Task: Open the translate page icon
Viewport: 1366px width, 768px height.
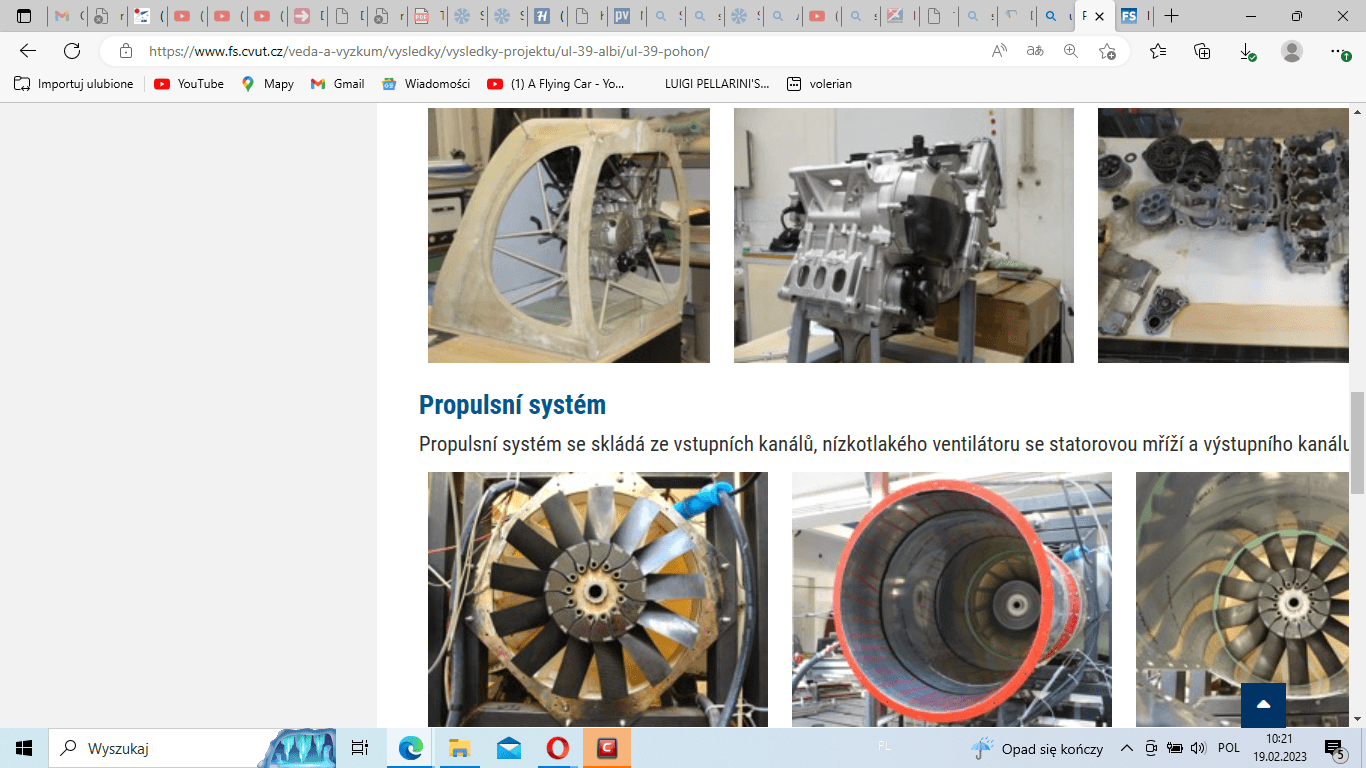Action: [1035, 51]
